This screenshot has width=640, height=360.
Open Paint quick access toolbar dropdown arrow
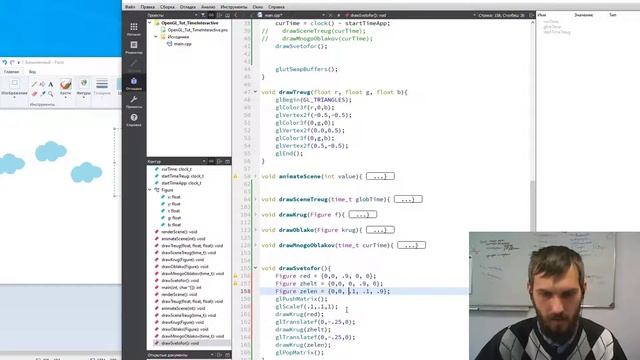(x=19, y=62)
